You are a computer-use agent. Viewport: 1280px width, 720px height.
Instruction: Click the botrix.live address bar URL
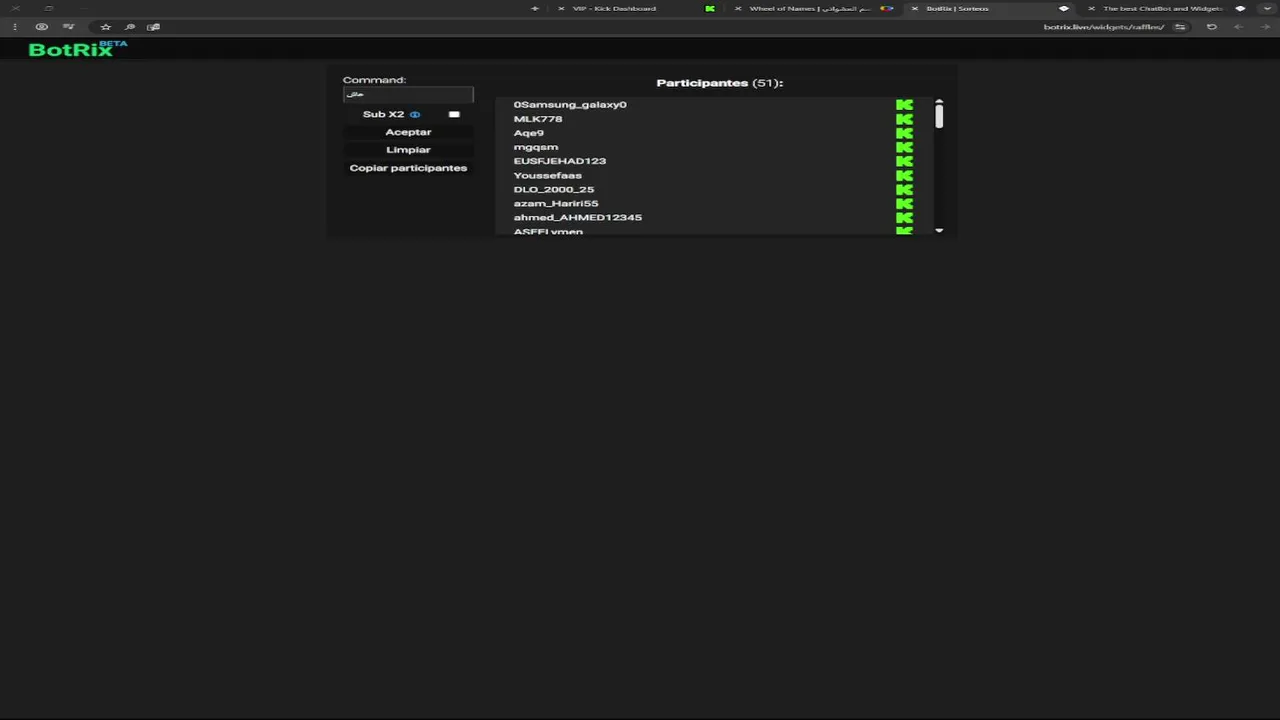tap(1104, 27)
